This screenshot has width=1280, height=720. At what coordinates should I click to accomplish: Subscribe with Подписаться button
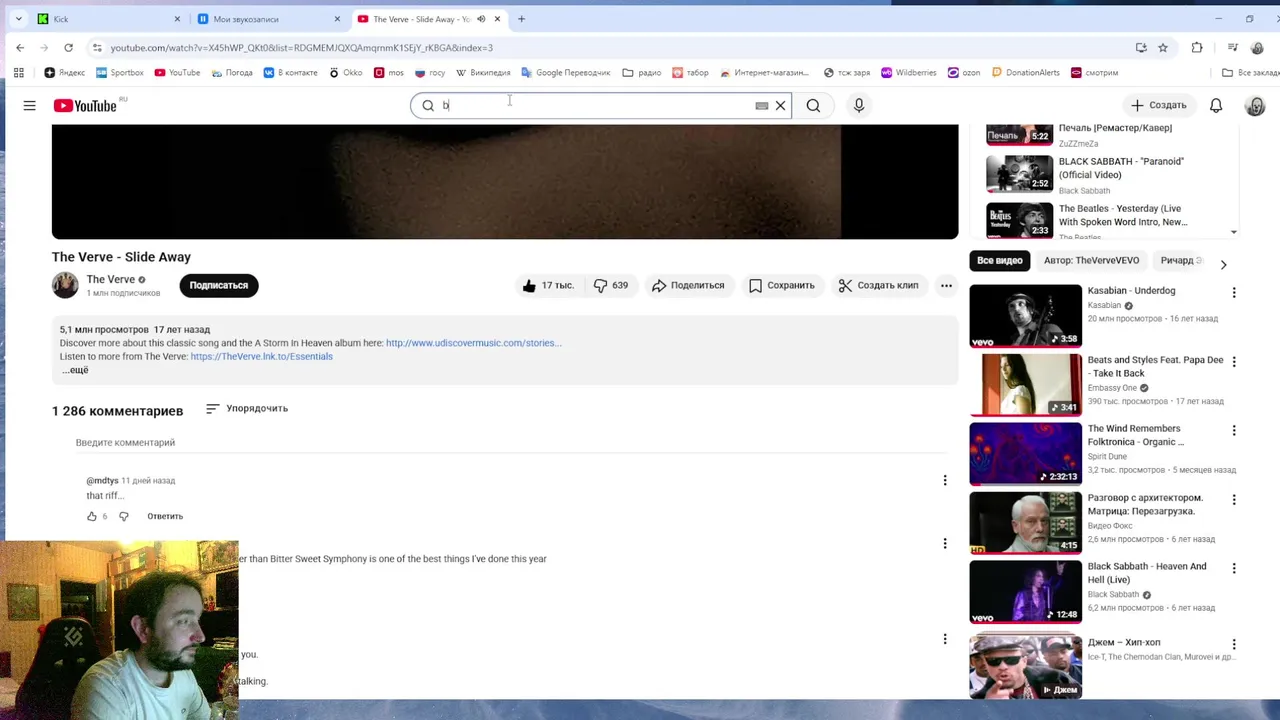219,285
